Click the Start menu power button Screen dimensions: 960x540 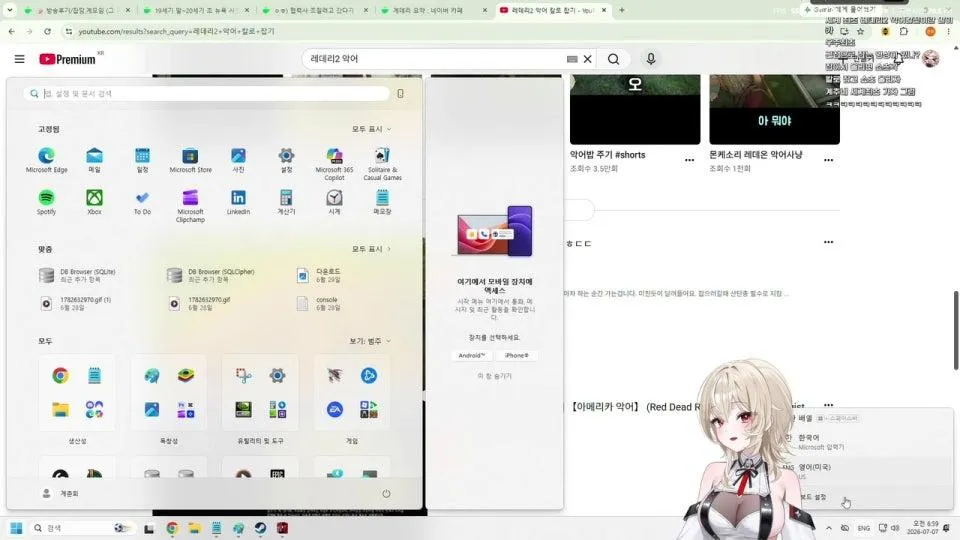tap(386, 493)
